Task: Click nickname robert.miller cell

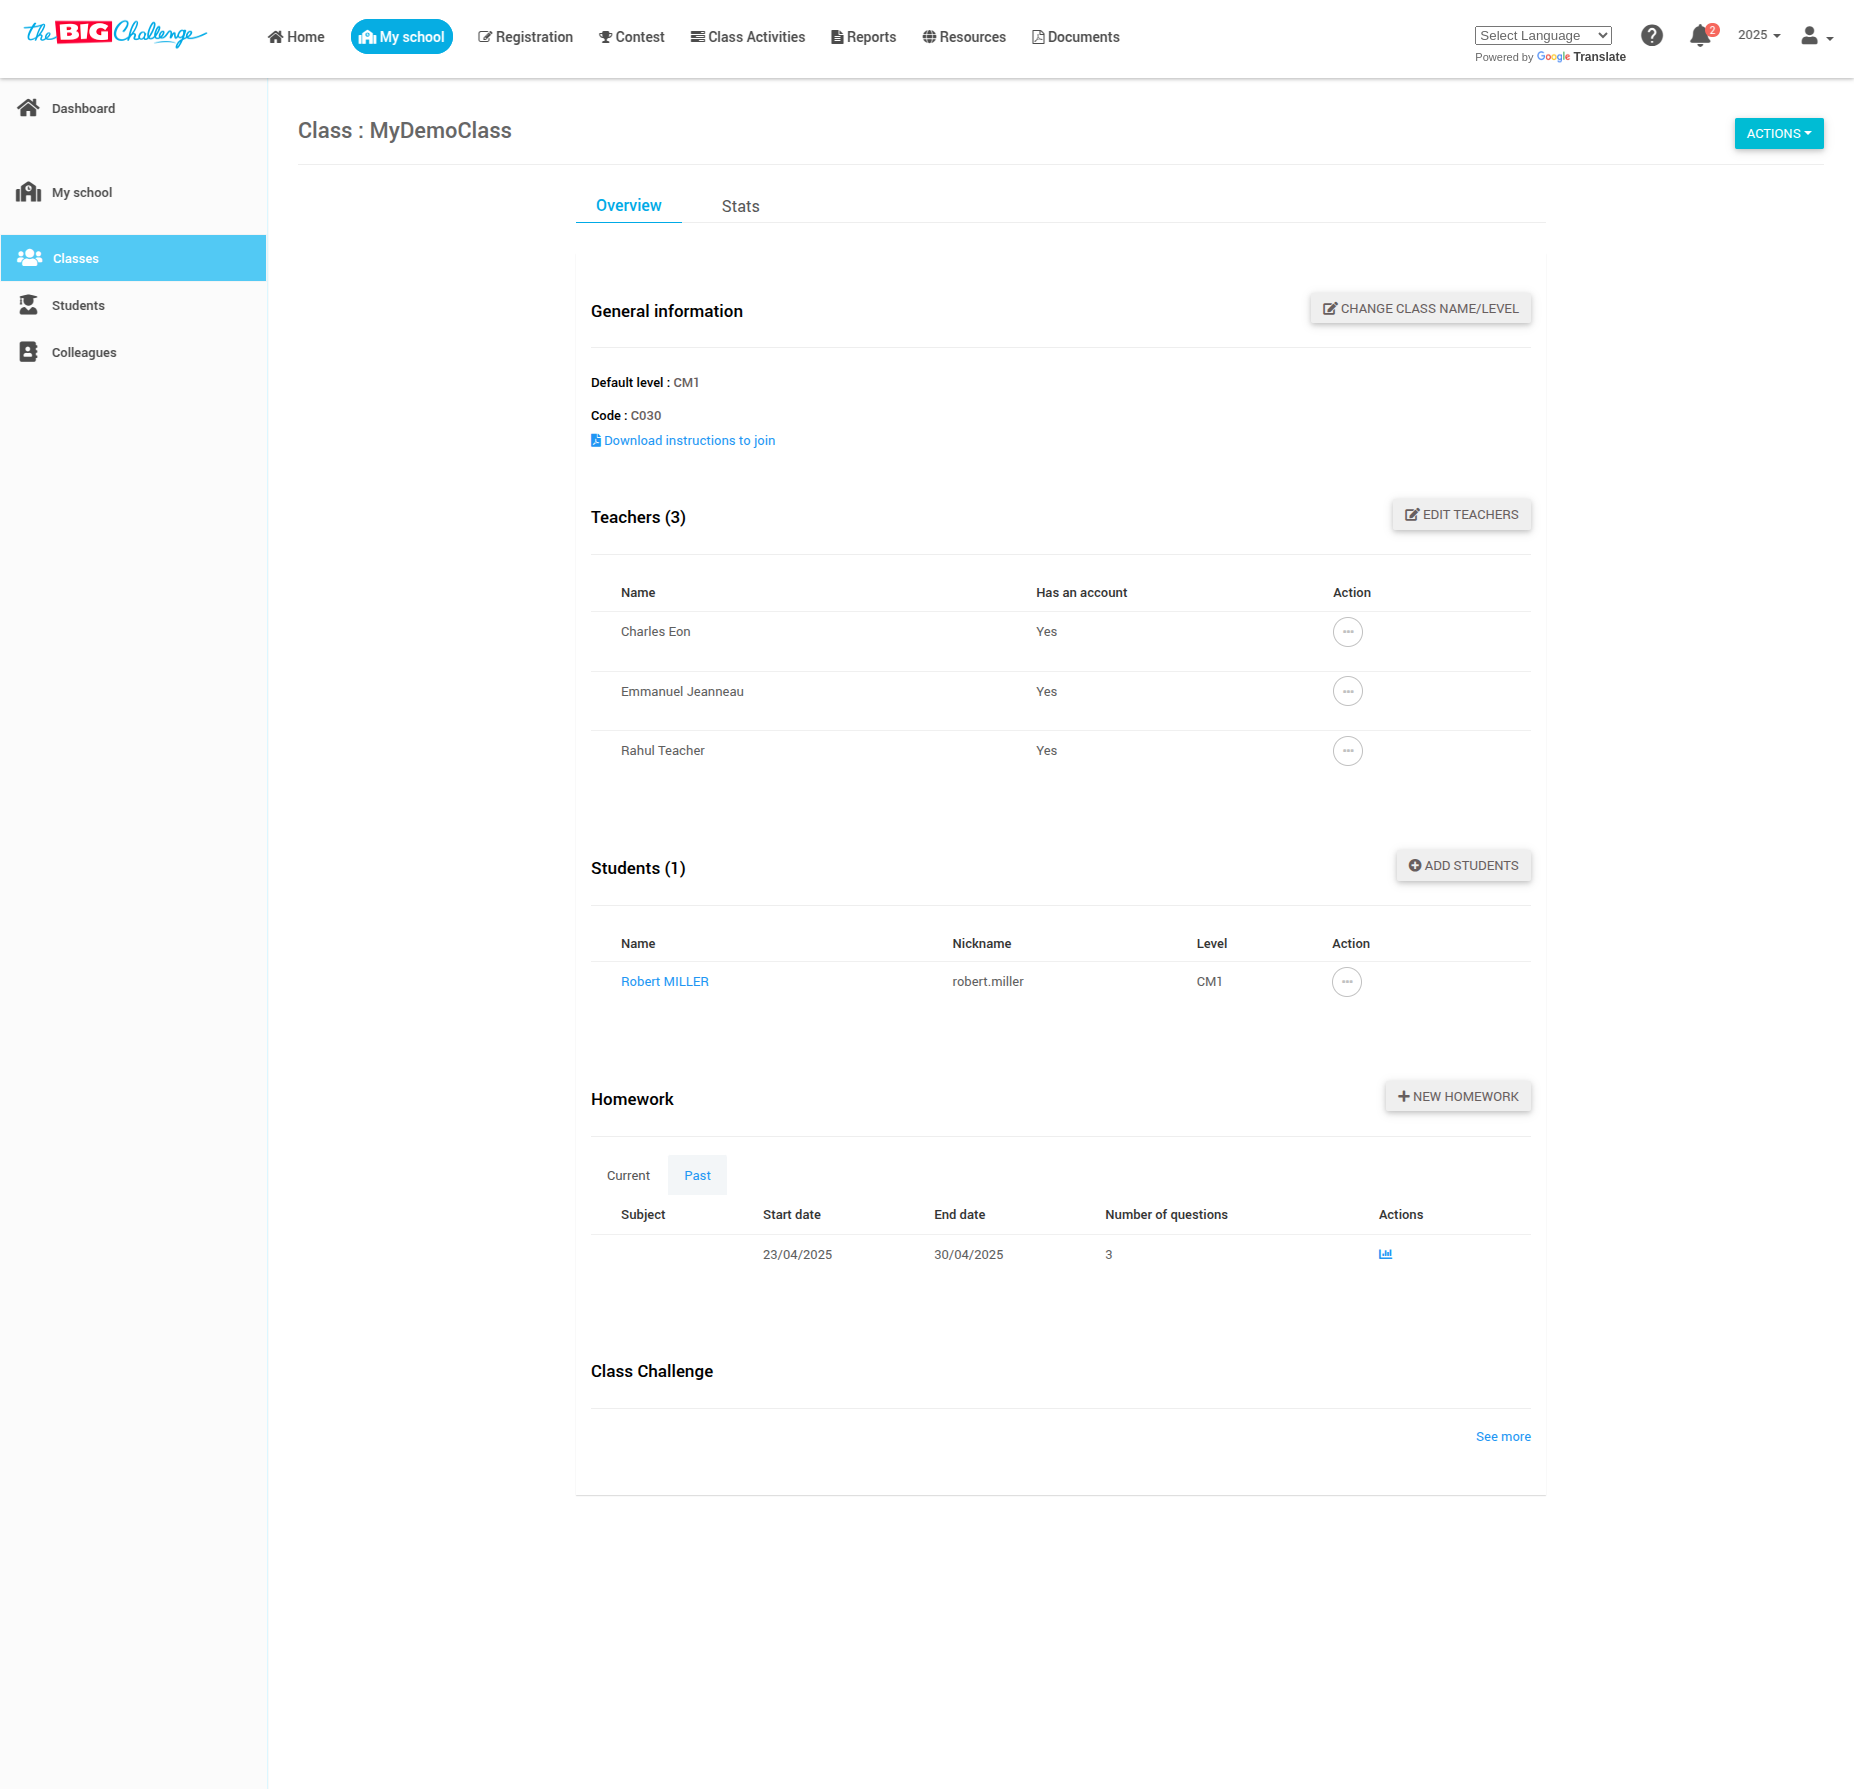Action: click(988, 982)
